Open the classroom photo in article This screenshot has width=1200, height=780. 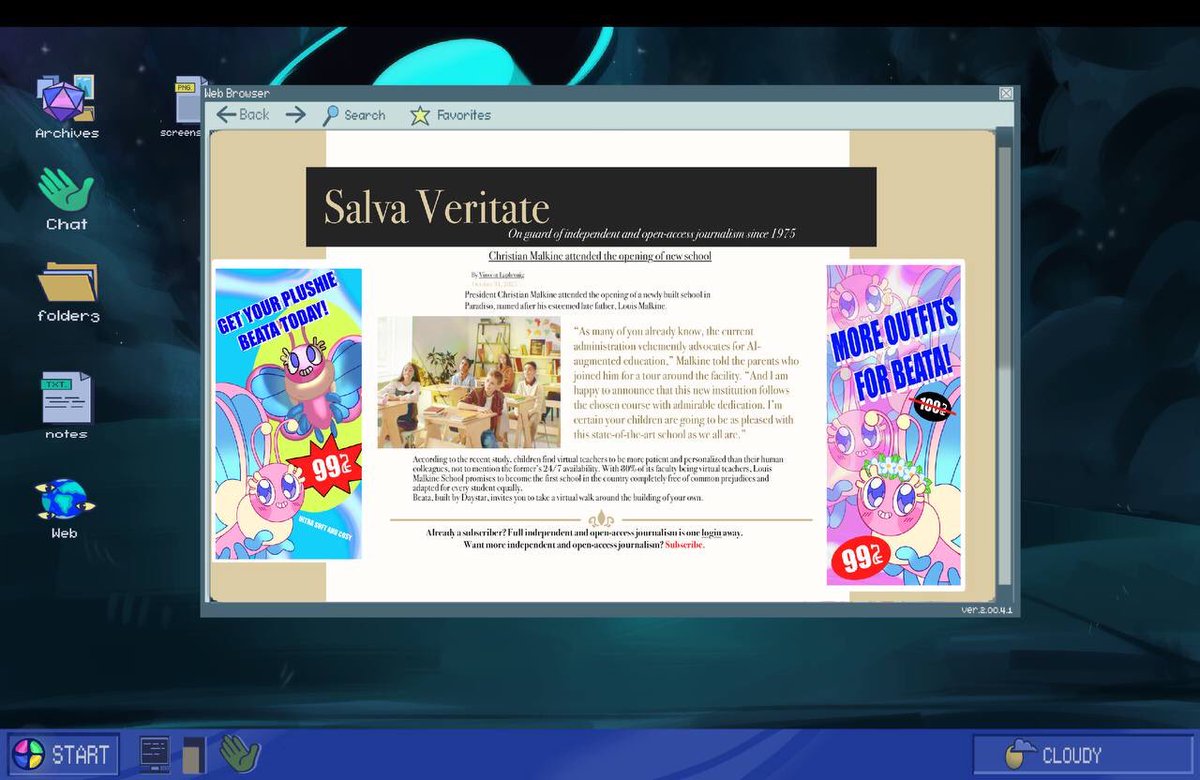tap(469, 382)
